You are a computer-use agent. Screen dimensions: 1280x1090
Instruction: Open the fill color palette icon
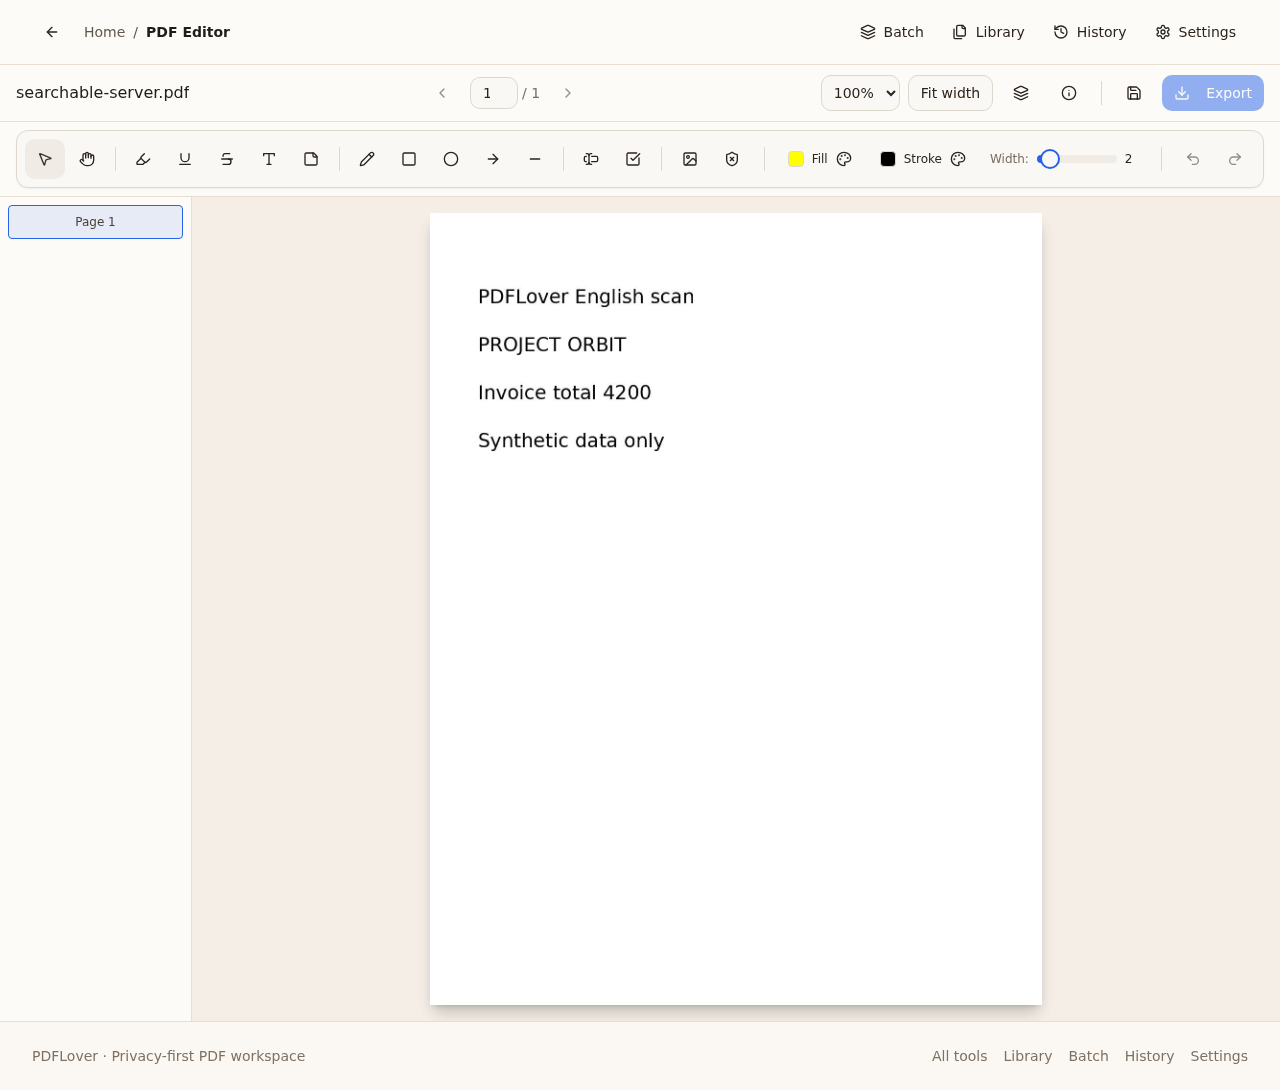(844, 159)
